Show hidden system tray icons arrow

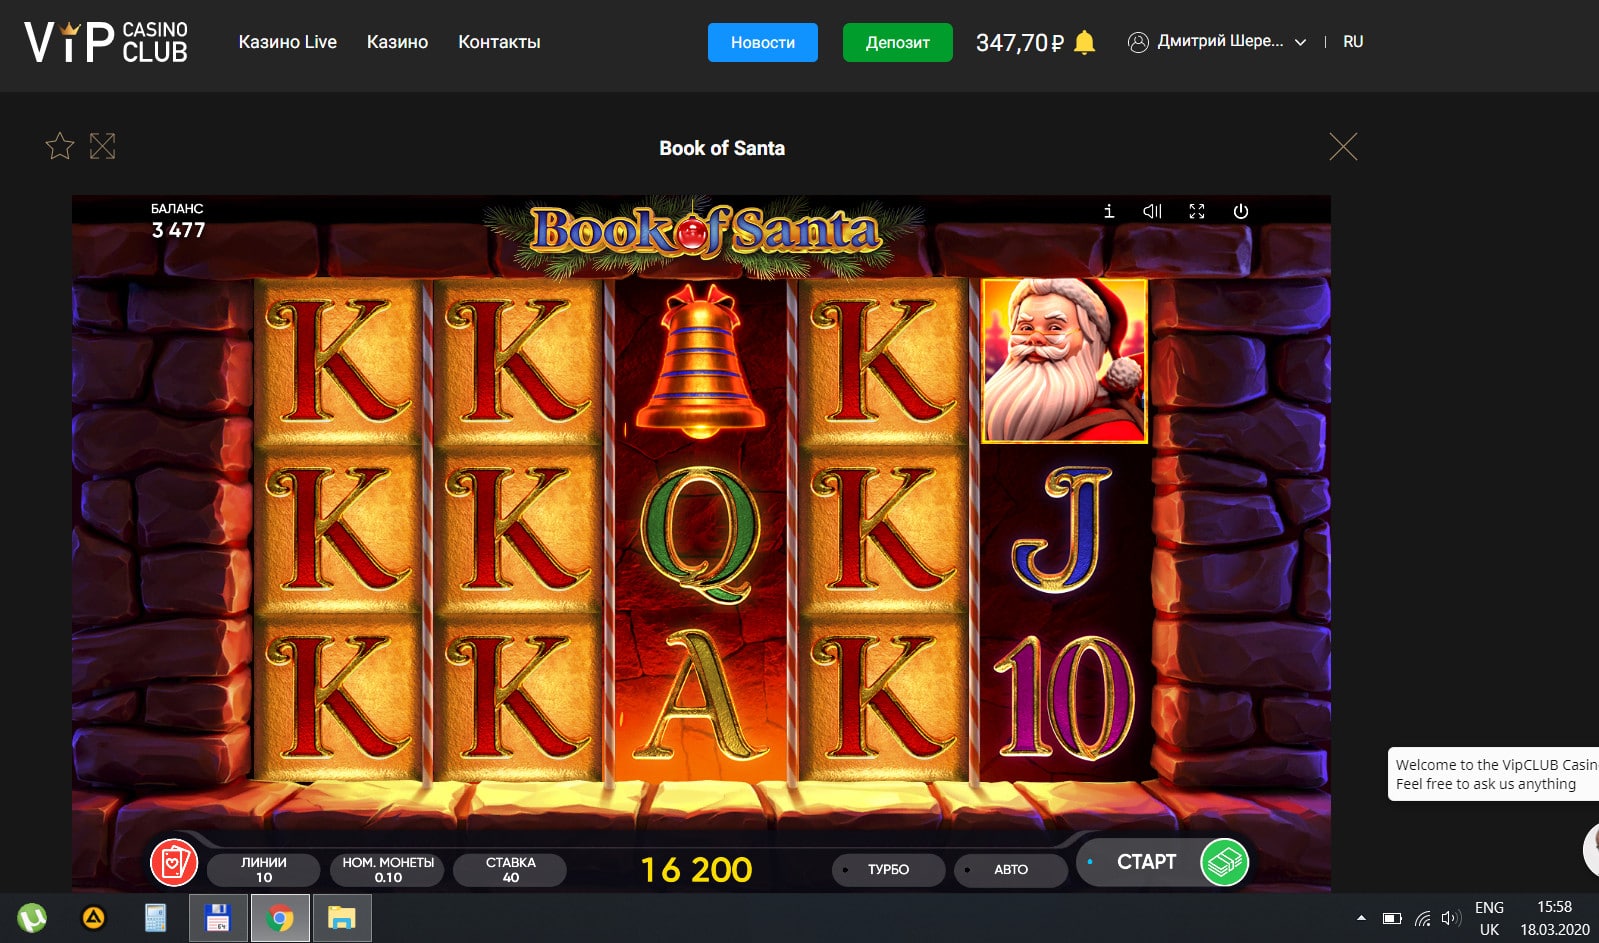point(1361,918)
